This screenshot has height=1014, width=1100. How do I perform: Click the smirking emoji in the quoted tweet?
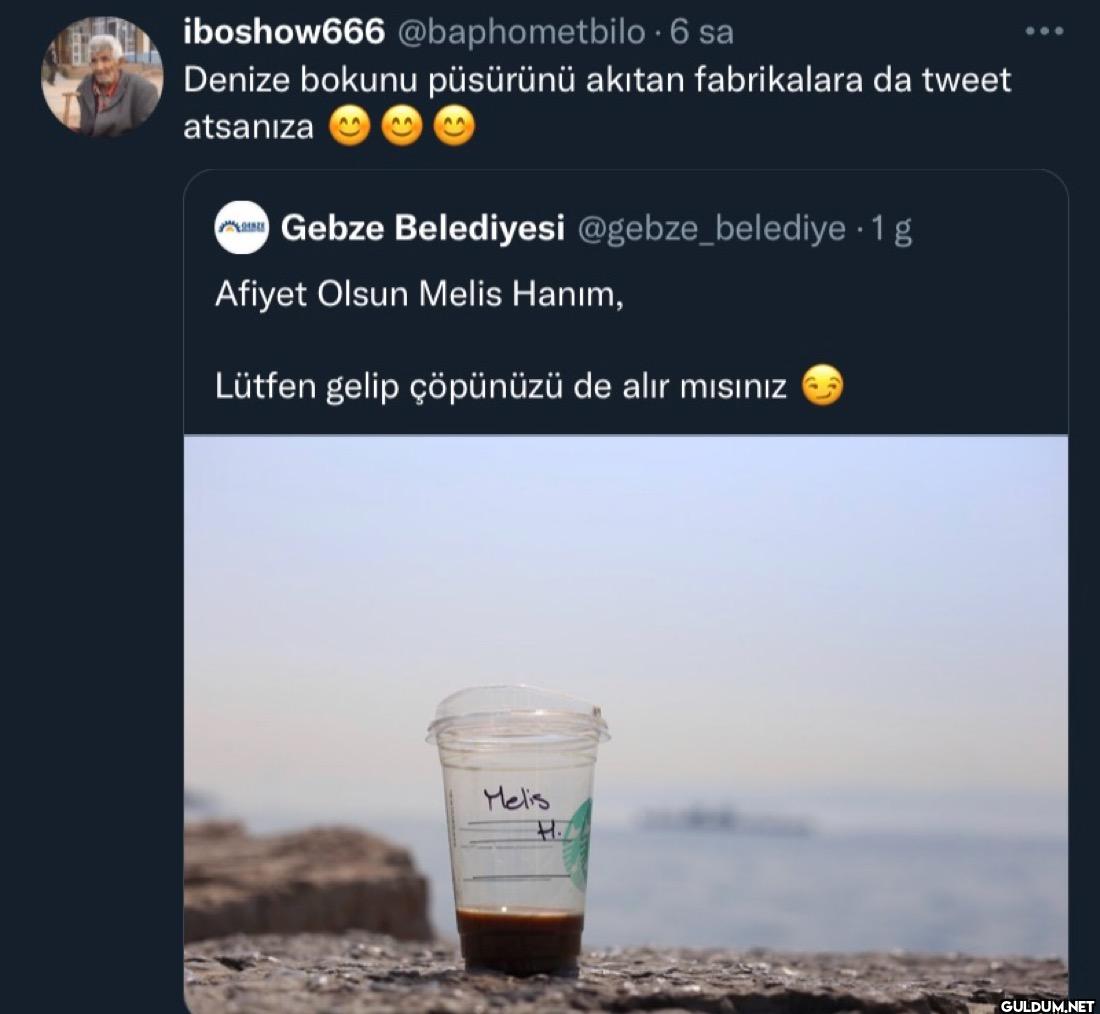click(x=822, y=386)
